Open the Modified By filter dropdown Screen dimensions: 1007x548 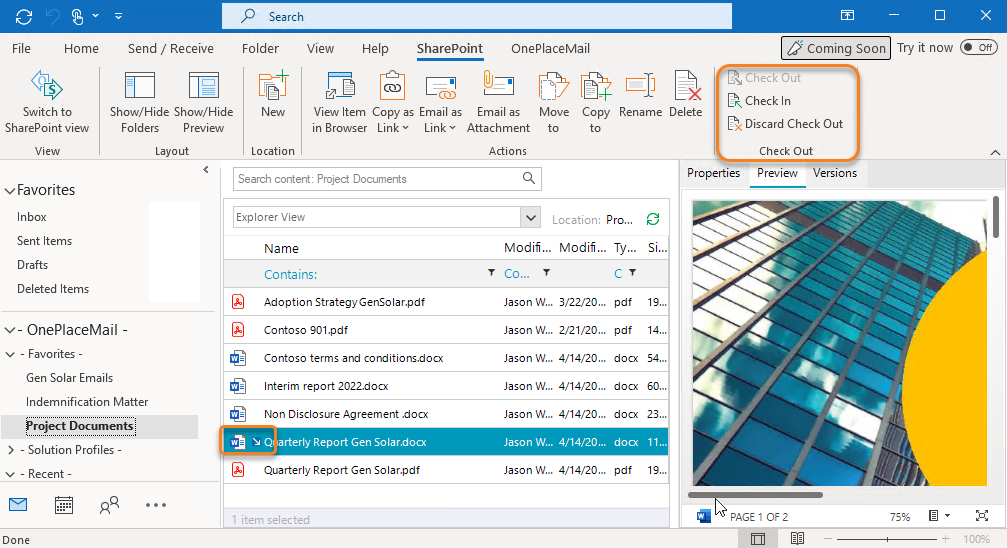(x=547, y=273)
